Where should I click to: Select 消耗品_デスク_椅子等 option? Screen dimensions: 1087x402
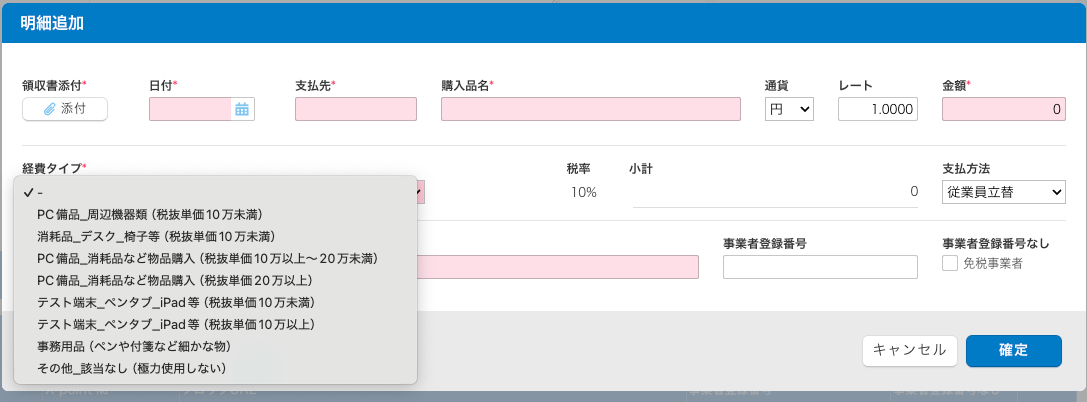coord(155,236)
